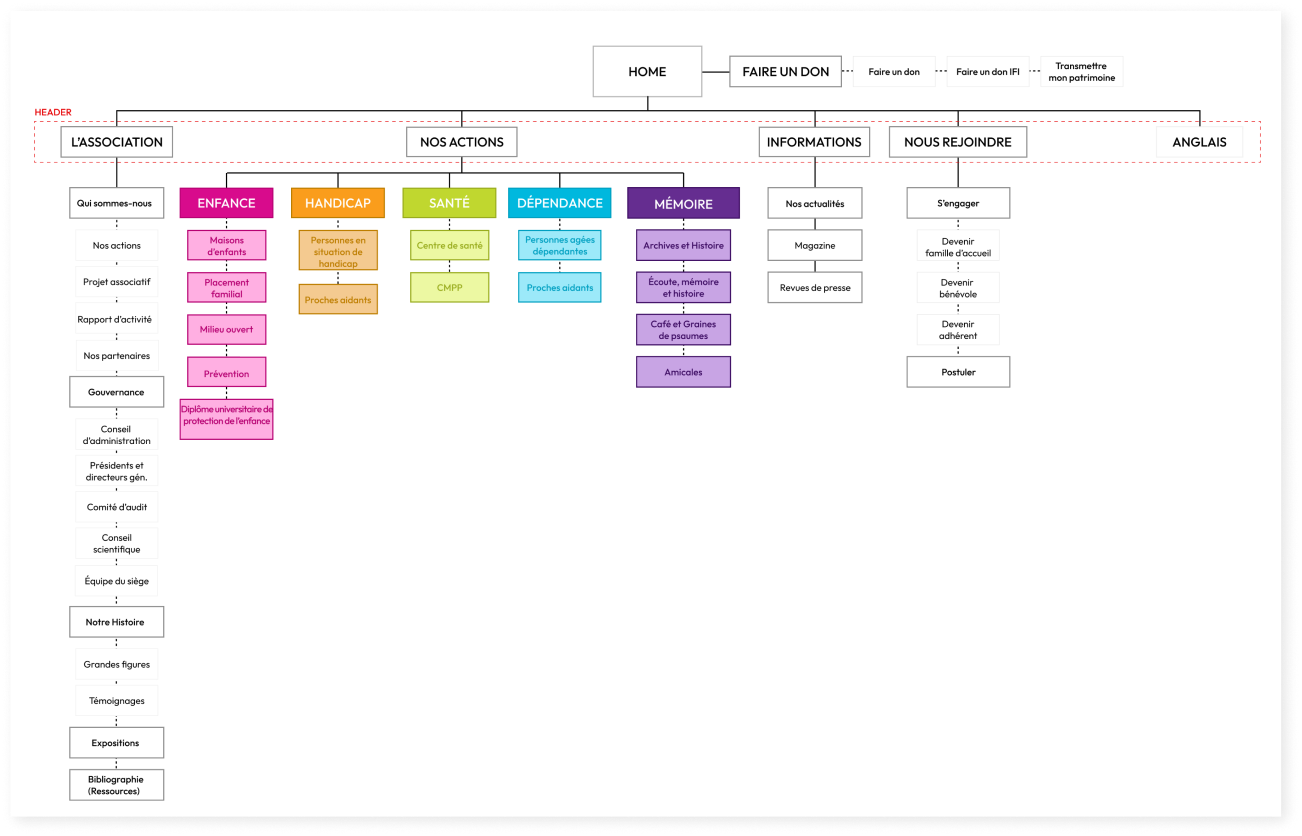Select the ANGLAIS header item
The image size is (1302, 836).
click(1199, 142)
